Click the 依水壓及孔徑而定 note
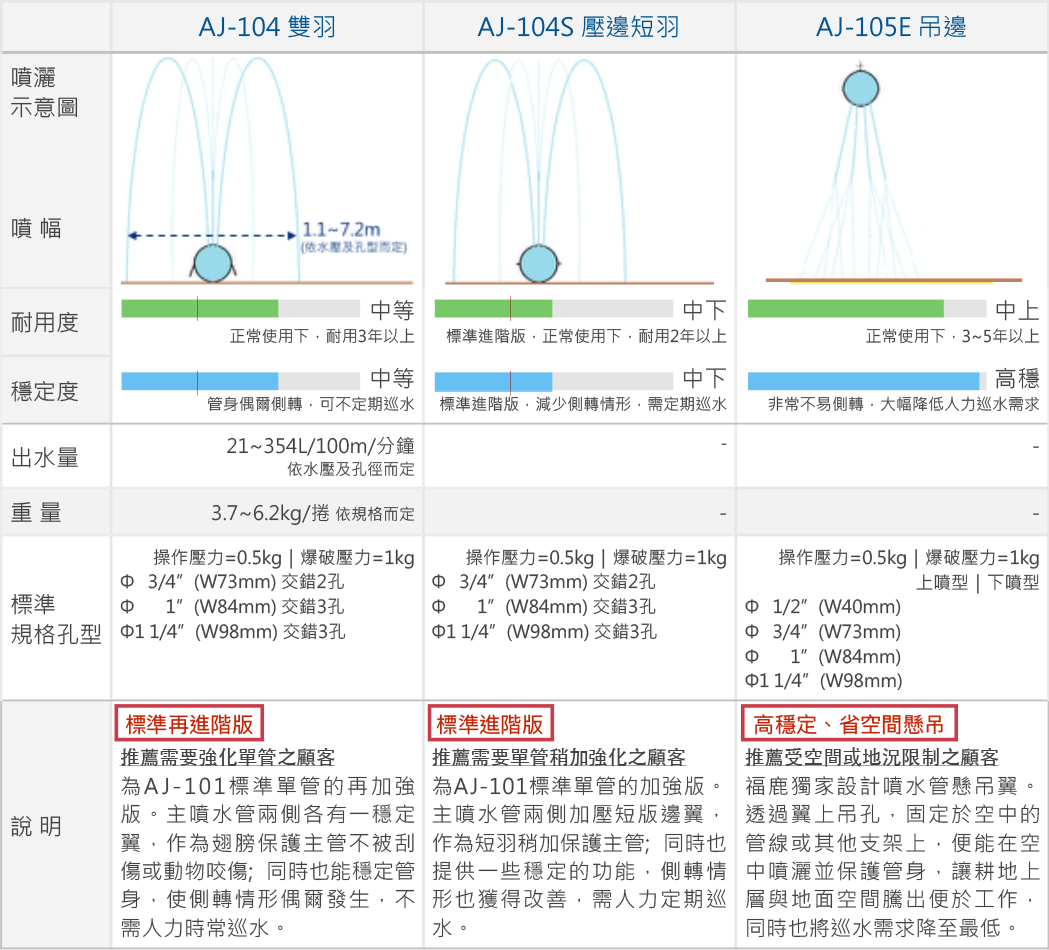Screen dimensions: 1049x950 point(351,469)
